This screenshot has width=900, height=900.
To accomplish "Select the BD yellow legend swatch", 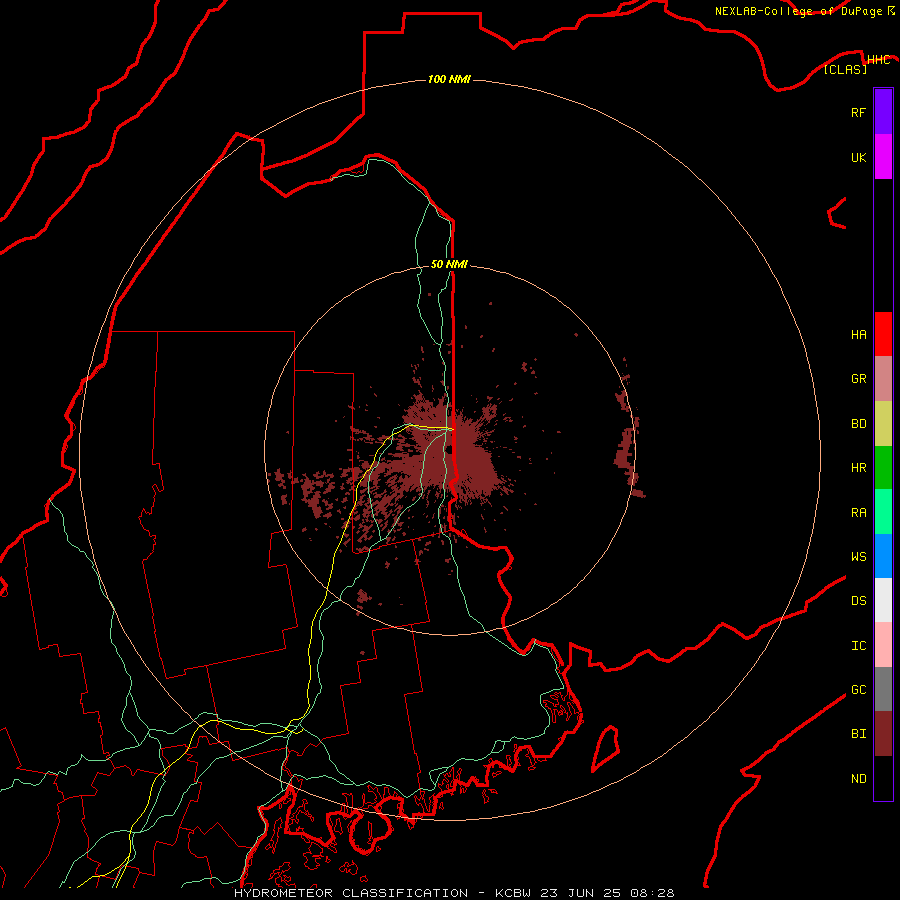I will click(883, 424).
